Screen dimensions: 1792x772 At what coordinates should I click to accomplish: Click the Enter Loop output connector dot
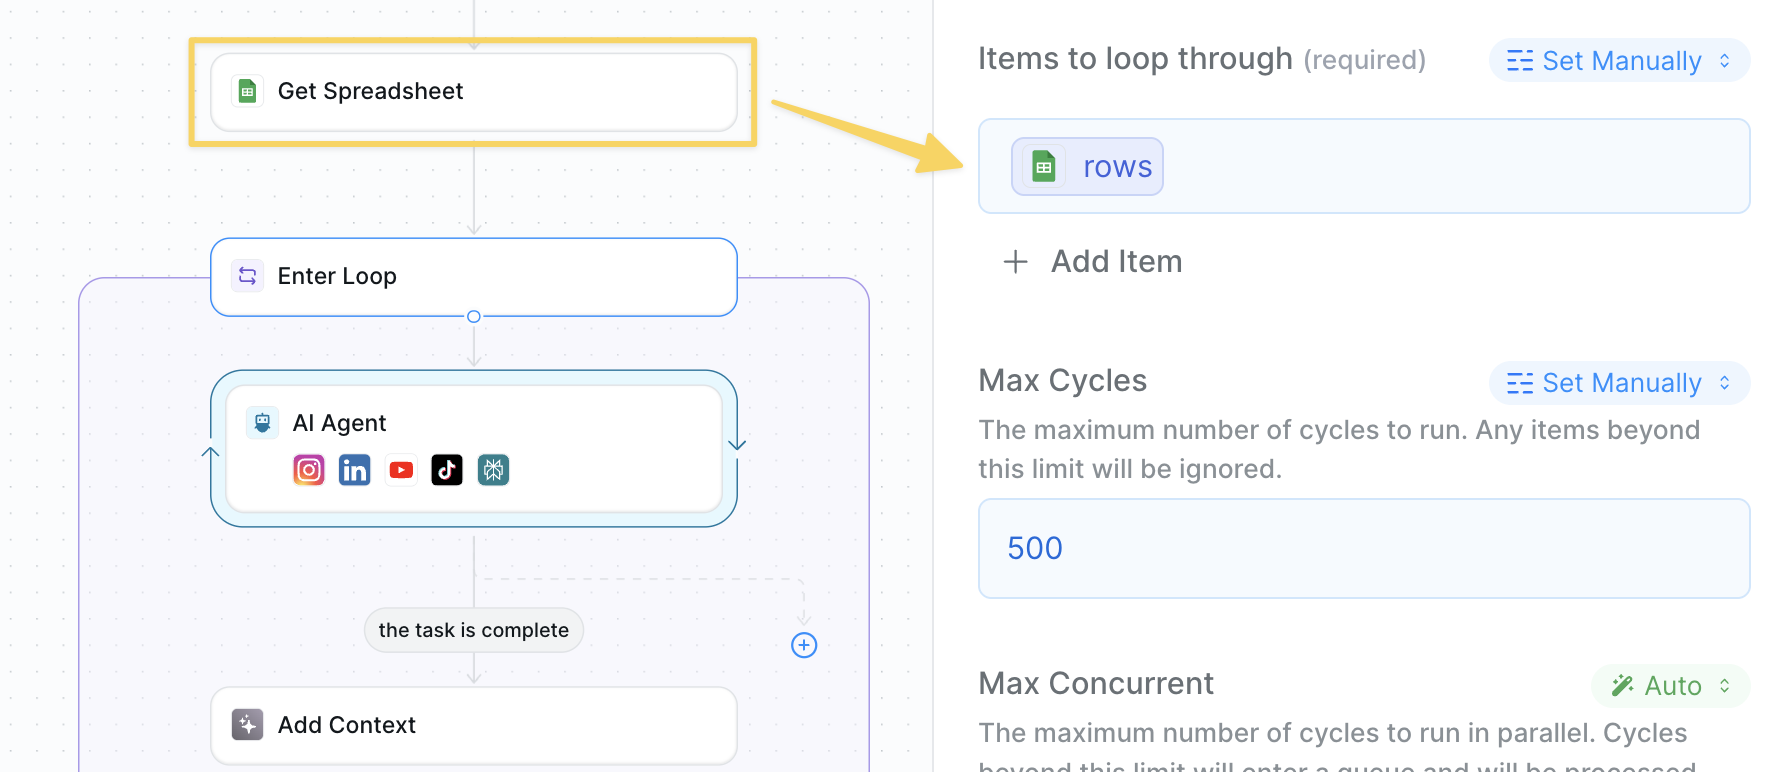[474, 316]
